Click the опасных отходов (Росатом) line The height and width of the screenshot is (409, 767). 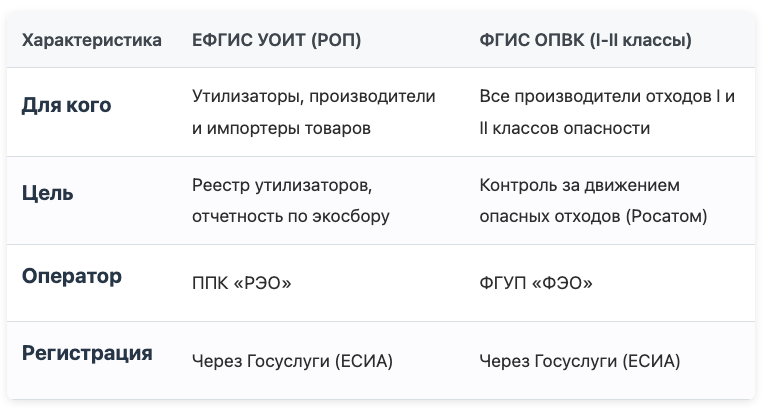click(x=593, y=216)
